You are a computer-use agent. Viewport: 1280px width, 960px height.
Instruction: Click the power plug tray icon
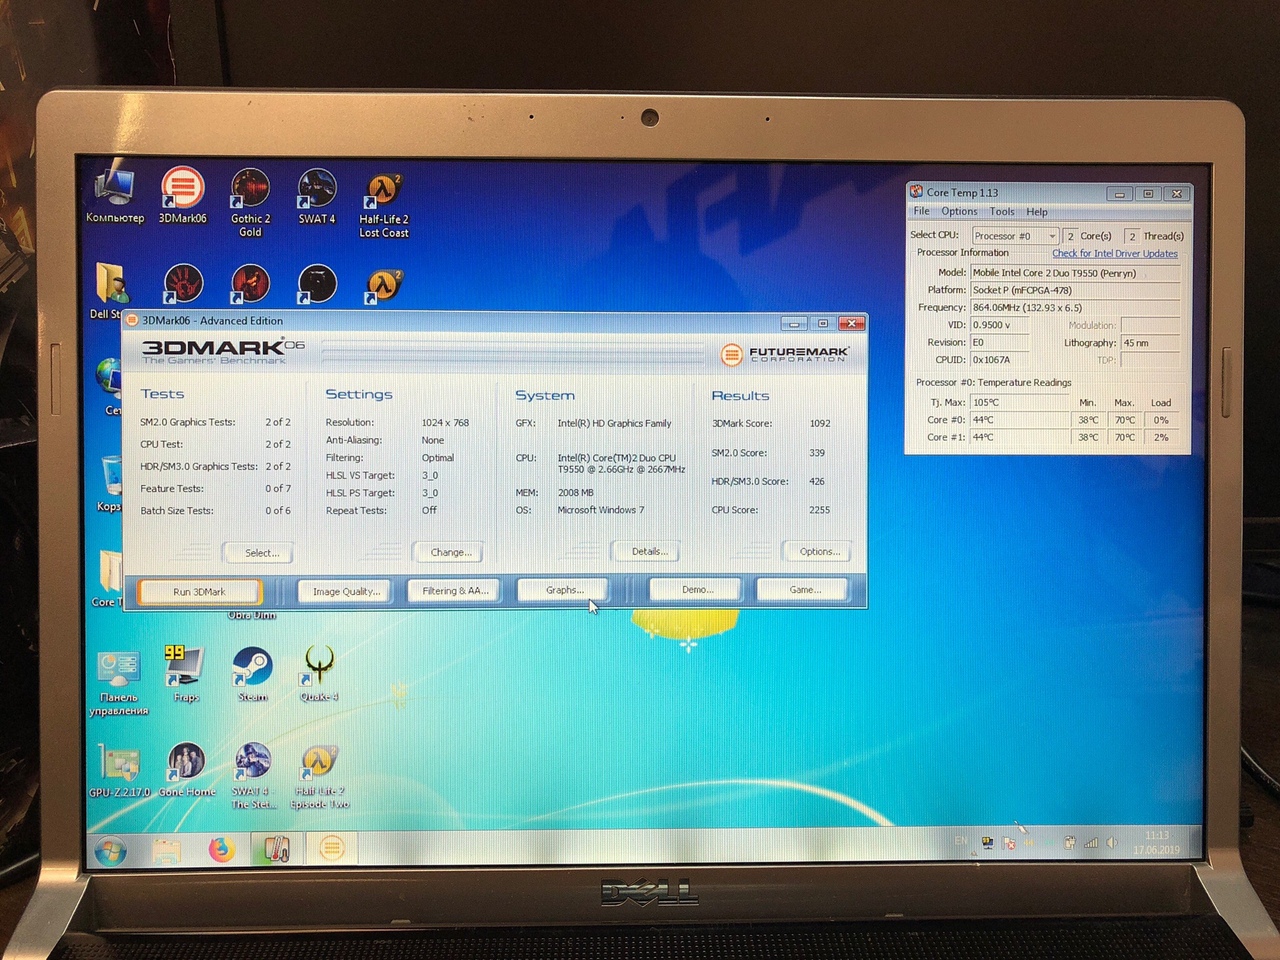(1069, 843)
